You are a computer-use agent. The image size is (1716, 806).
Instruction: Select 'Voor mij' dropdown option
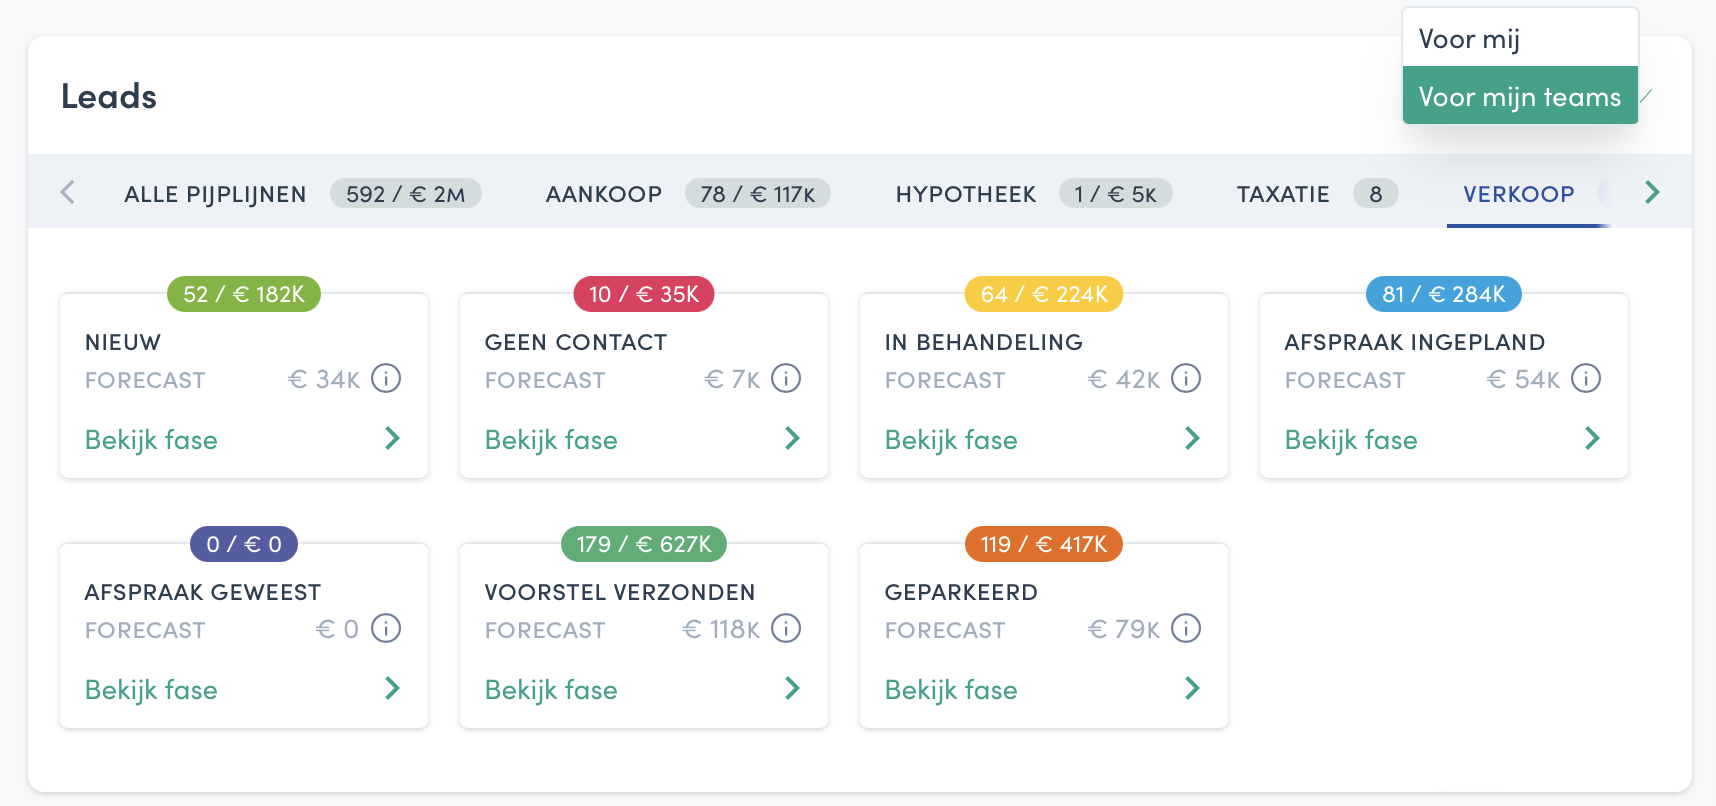pos(1469,39)
